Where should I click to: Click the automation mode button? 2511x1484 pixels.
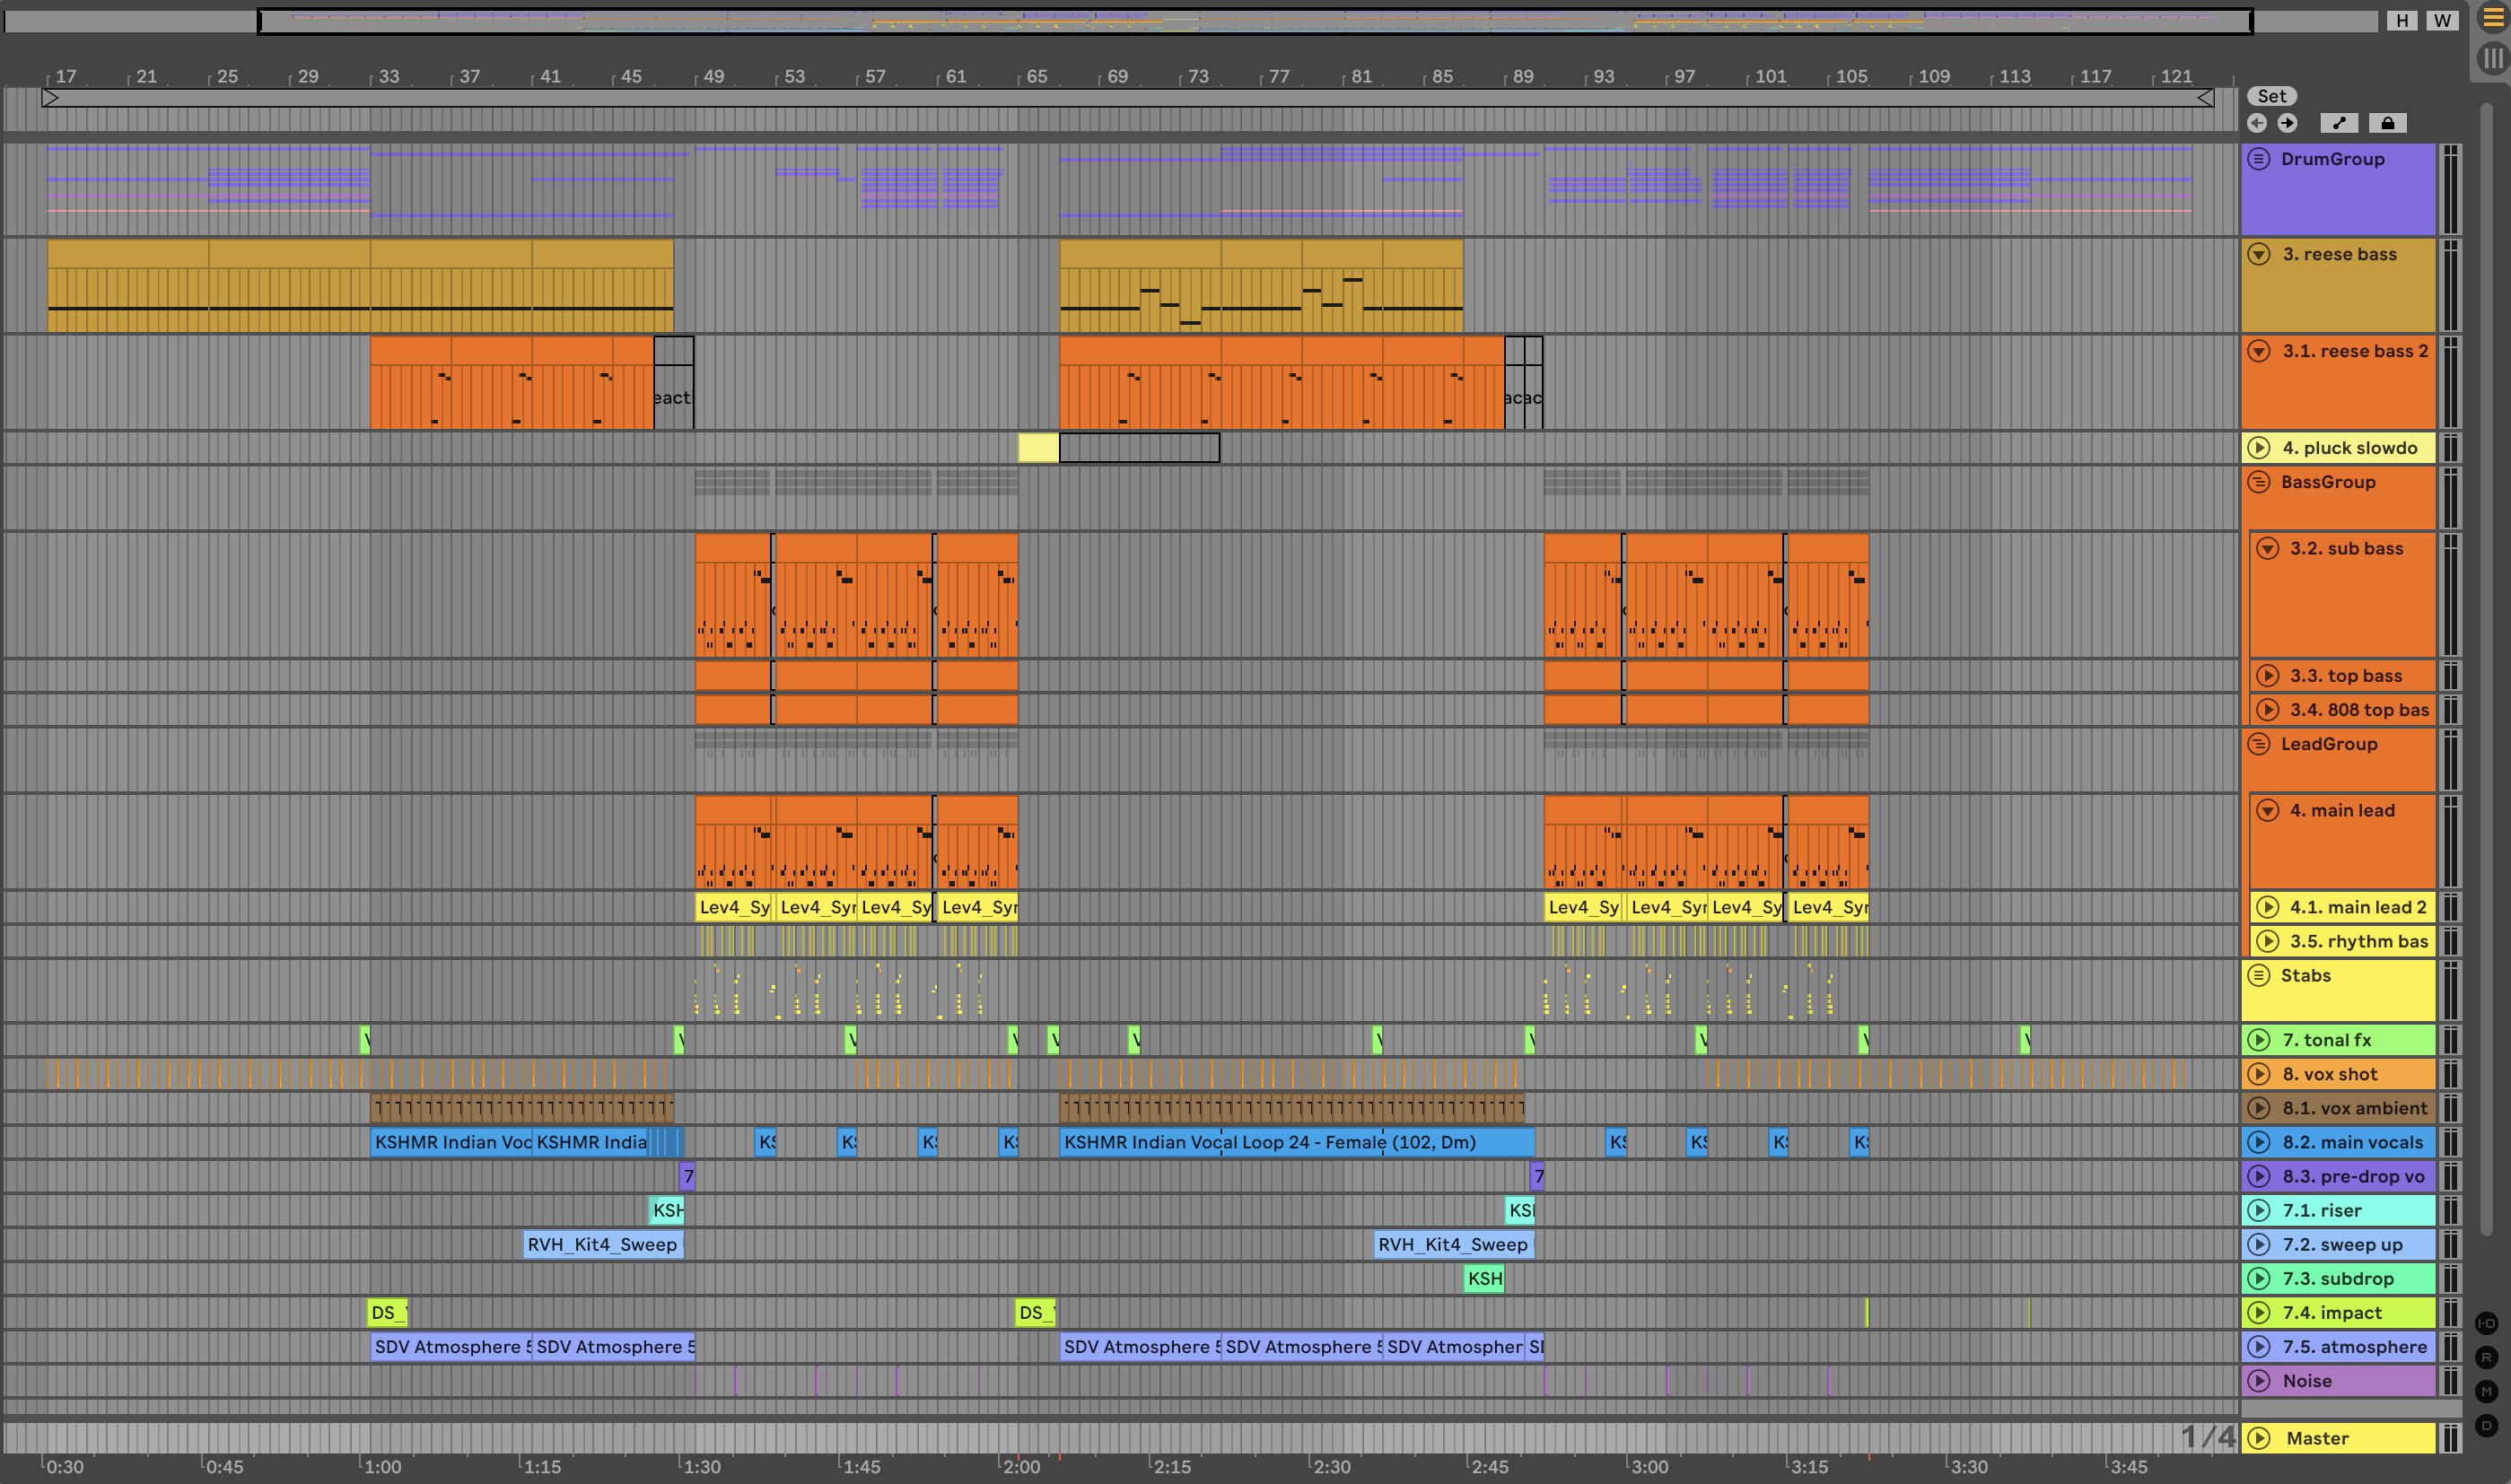click(x=2338, y=123)
